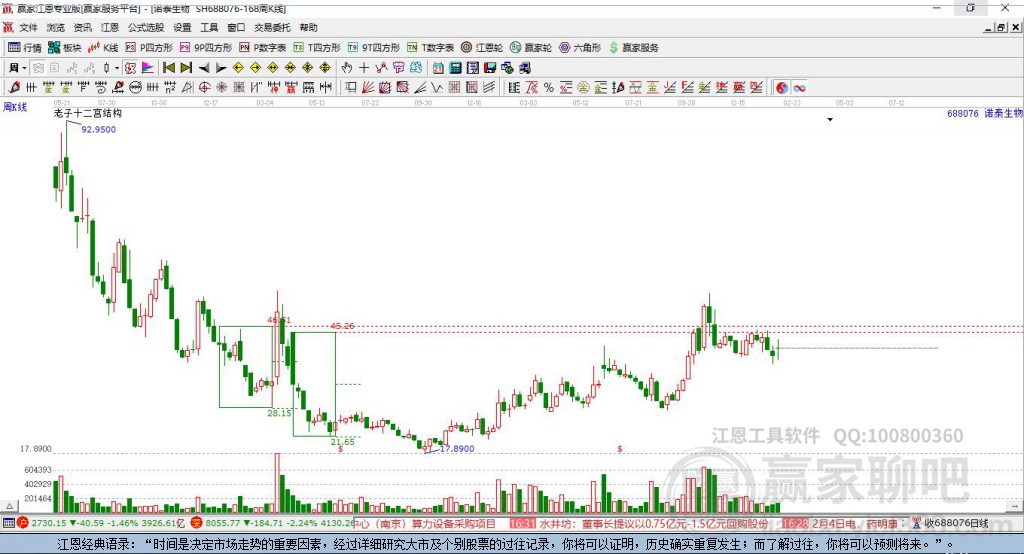This screenshot has height=554, width=1024.
Task: Click the 周K线 chart label
Action: 15,107
